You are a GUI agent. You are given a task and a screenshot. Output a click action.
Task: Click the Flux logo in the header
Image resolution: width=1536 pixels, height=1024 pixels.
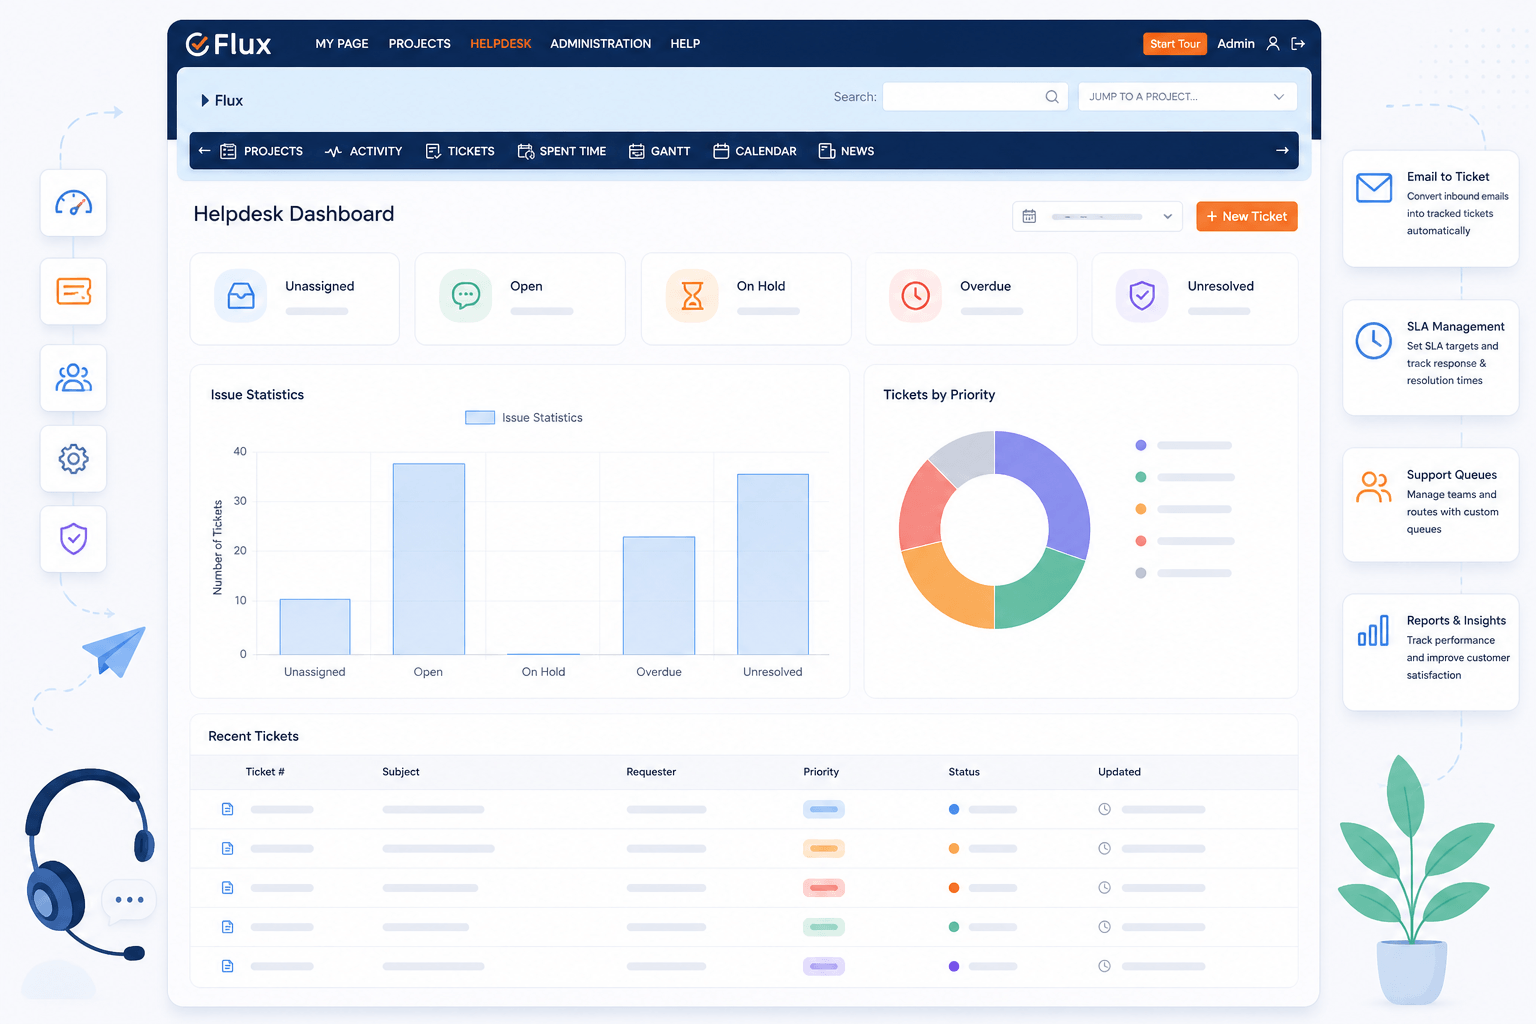229,44
